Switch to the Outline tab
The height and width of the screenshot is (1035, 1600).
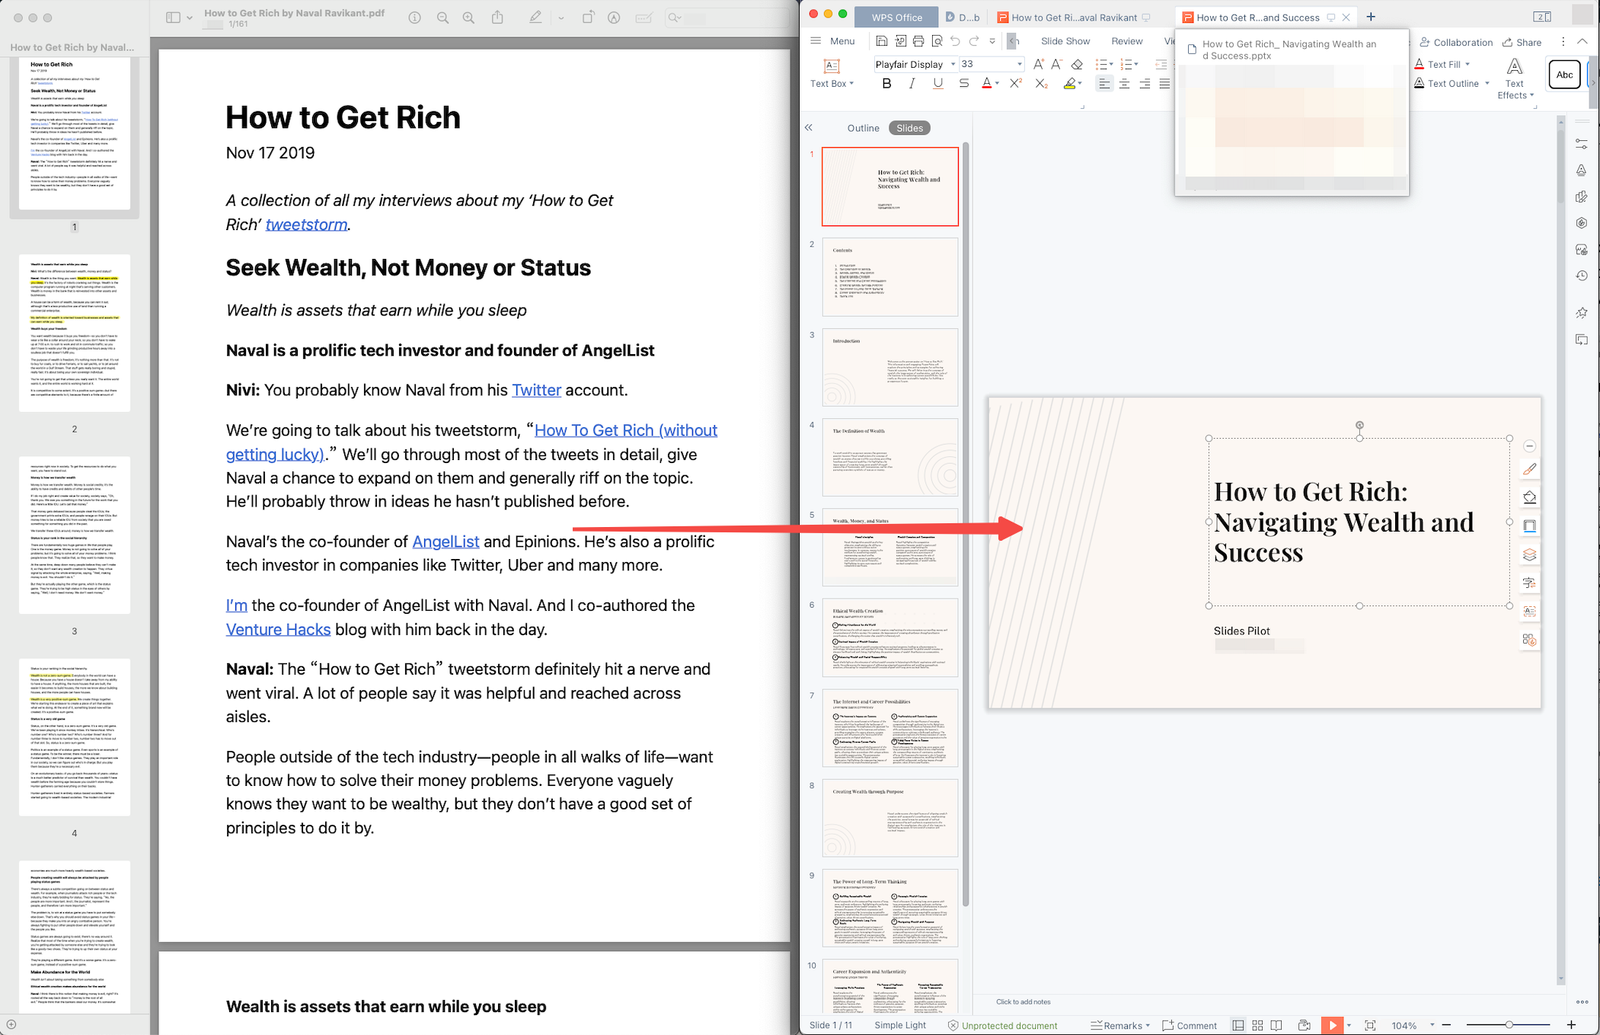tap(862, 128)
